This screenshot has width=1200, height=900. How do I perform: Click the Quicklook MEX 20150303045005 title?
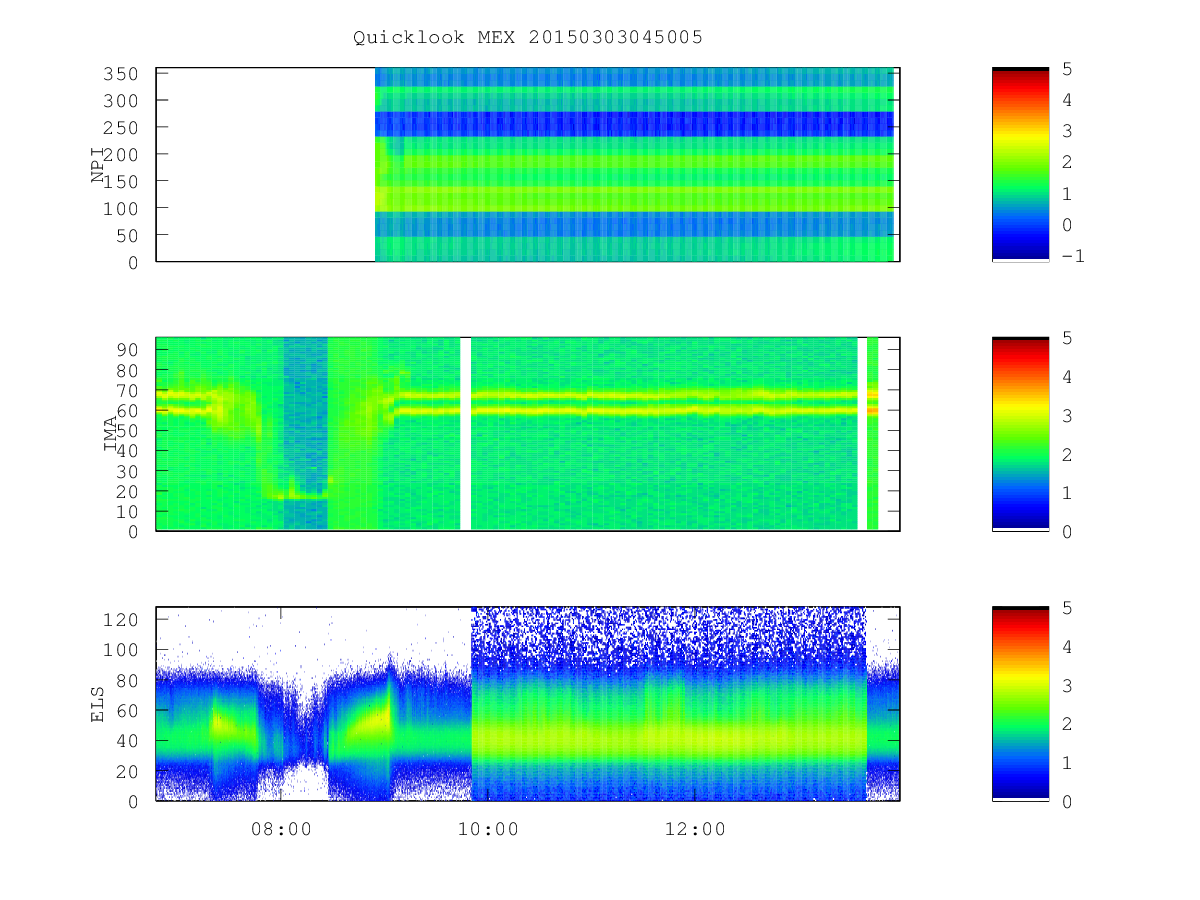coord(528,38)
